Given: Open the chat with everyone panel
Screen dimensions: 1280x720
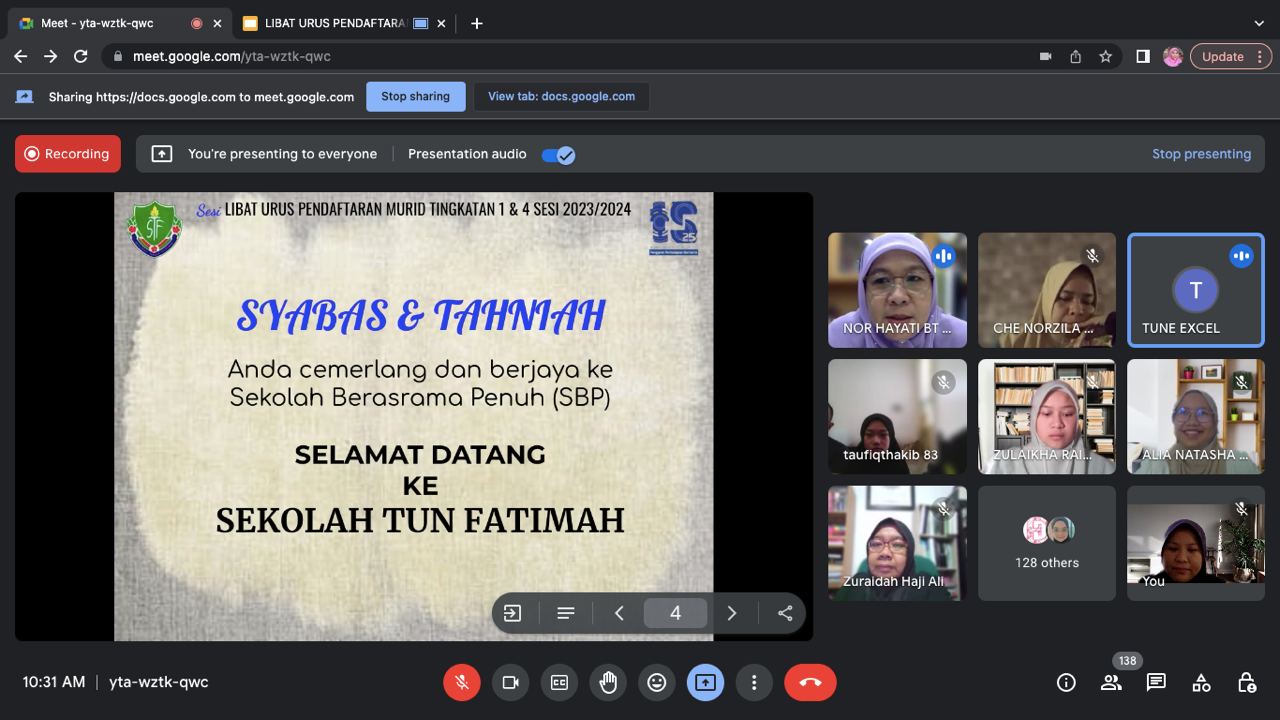Looking at the screenshot, I should [x=1156, y=683].
